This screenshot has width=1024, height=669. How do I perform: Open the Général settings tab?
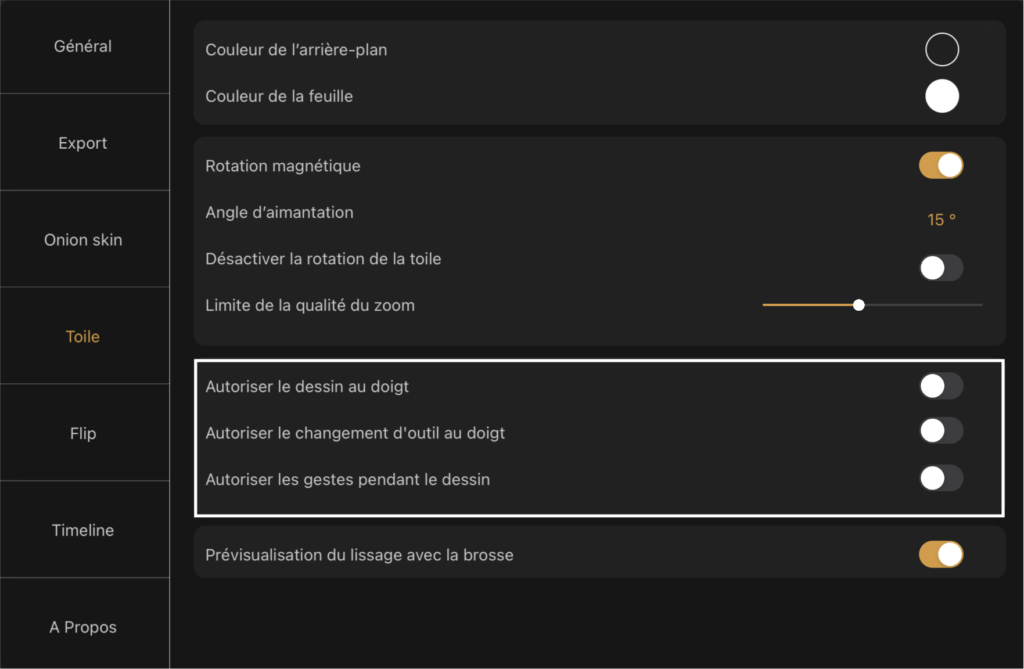(x=83, y=46)
